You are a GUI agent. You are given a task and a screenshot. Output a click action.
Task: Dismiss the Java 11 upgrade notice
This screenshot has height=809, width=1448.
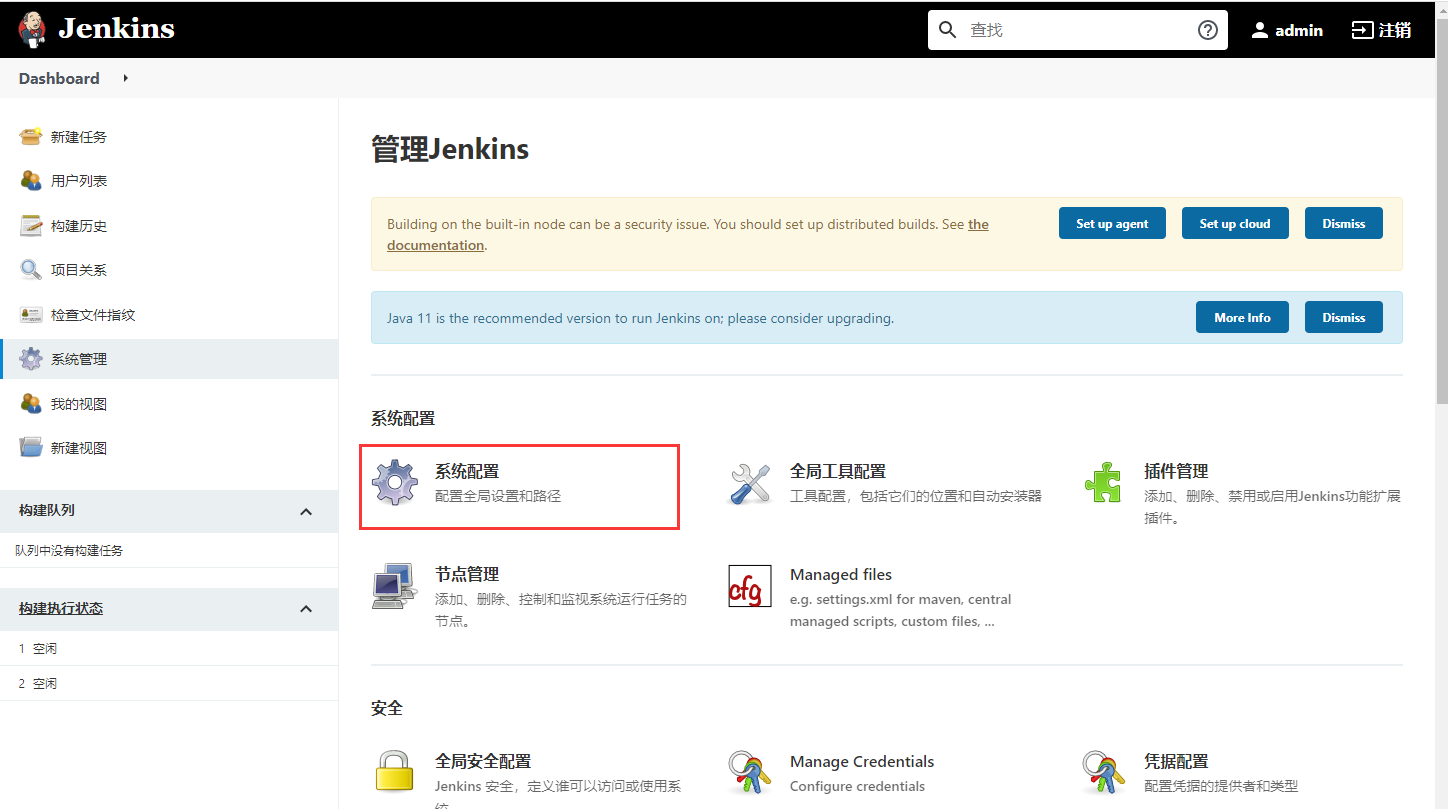[1343, 317]
